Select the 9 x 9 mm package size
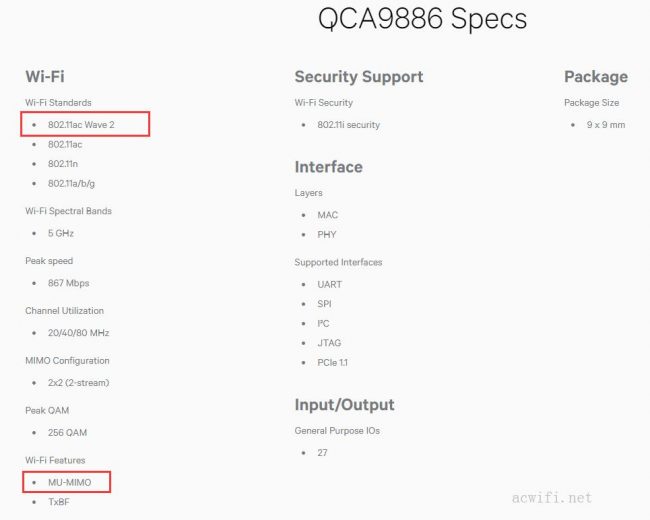Image resolution: width=650 pixels, height=520 pixels. (606, 125)
